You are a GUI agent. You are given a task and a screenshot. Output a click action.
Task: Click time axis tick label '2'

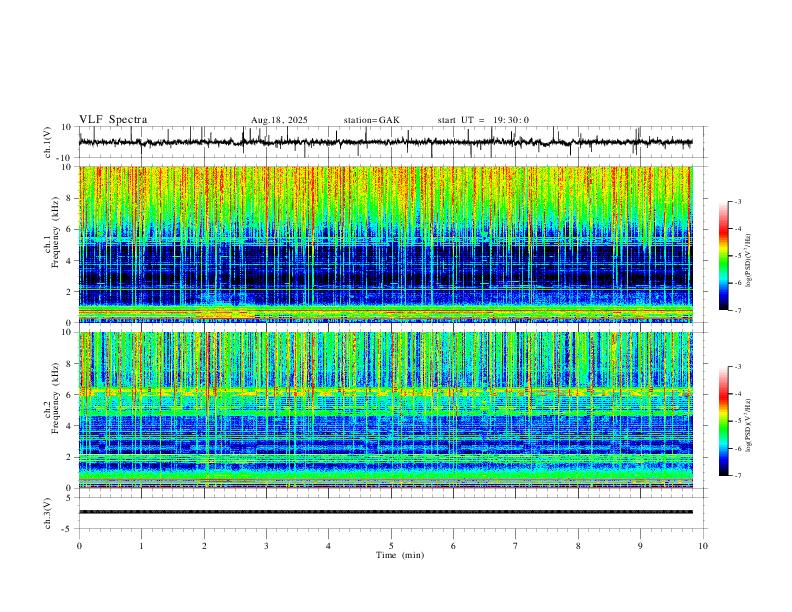tap(204, 546)
